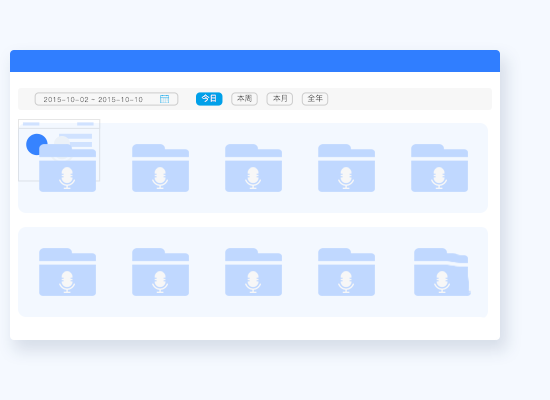Open second recording folder in top row
The width and height of the screenshot is (550, 400).
pos(160,168)
